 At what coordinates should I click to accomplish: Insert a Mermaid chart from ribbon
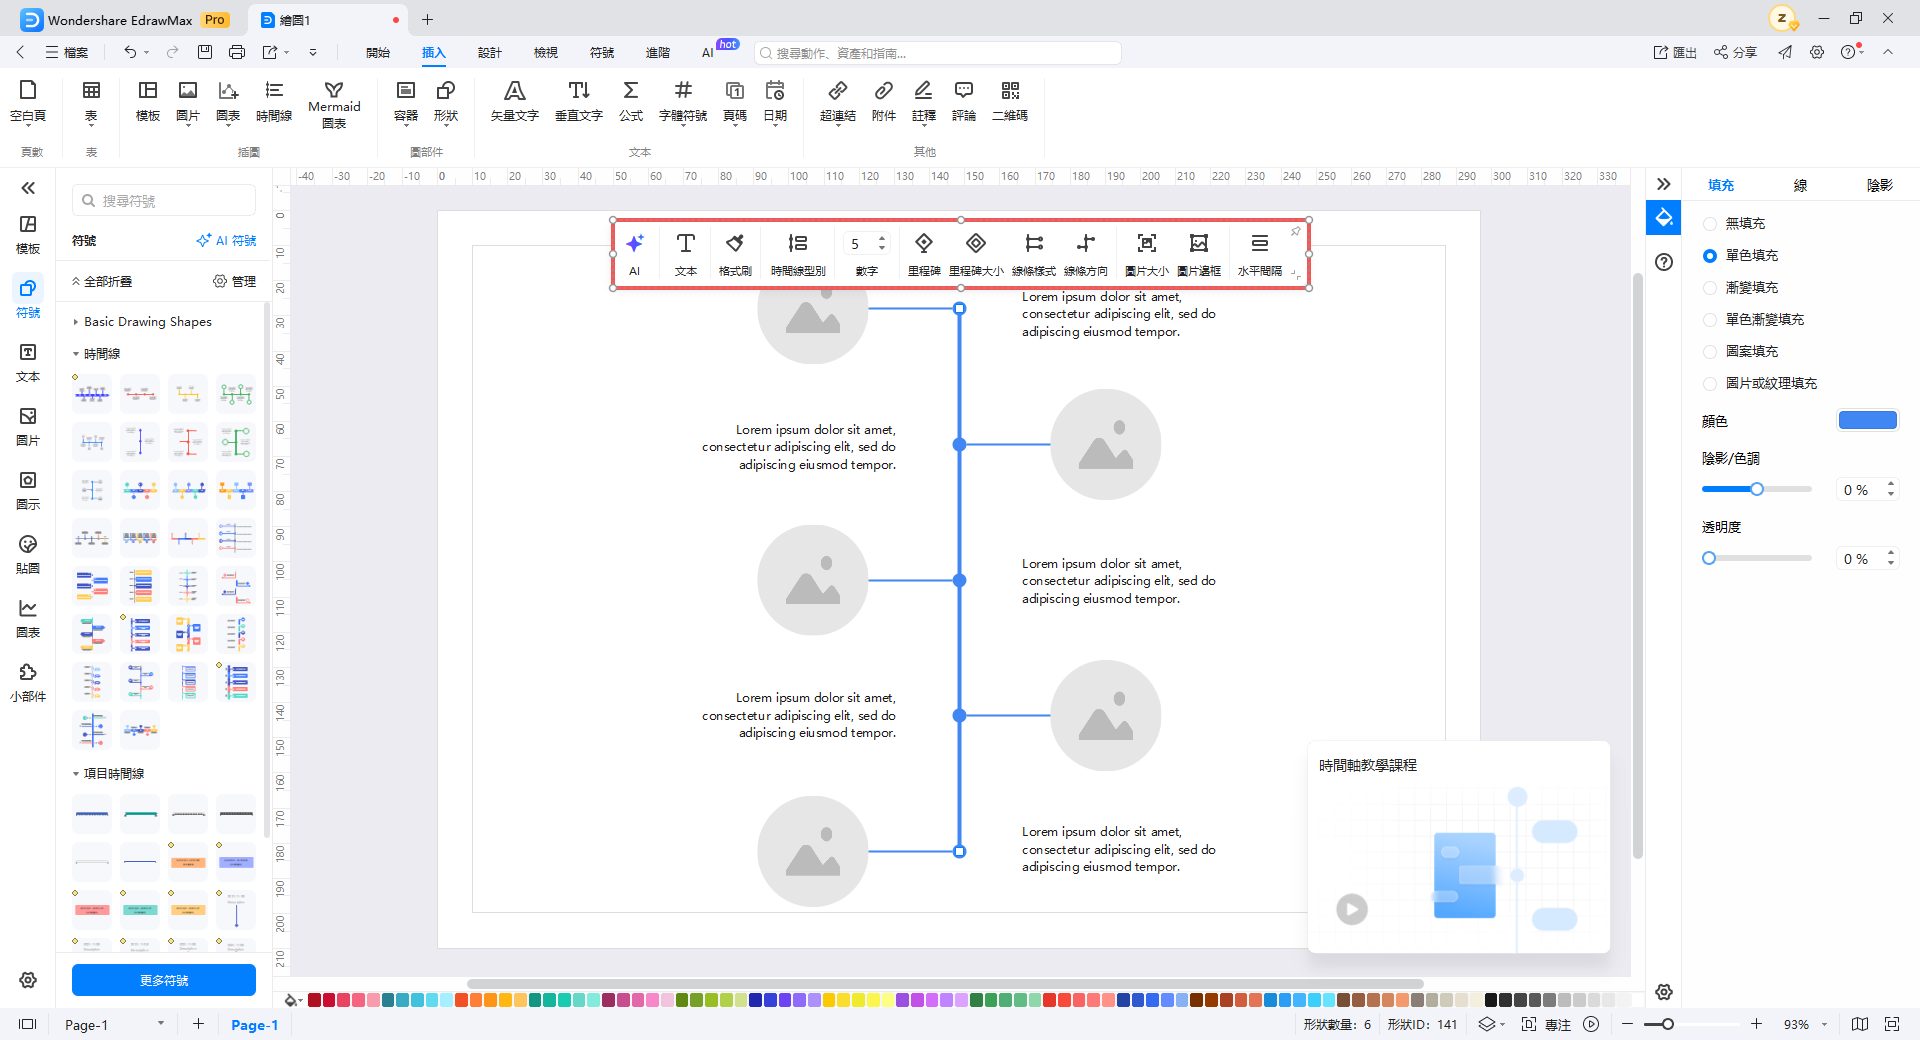(334, 104)
